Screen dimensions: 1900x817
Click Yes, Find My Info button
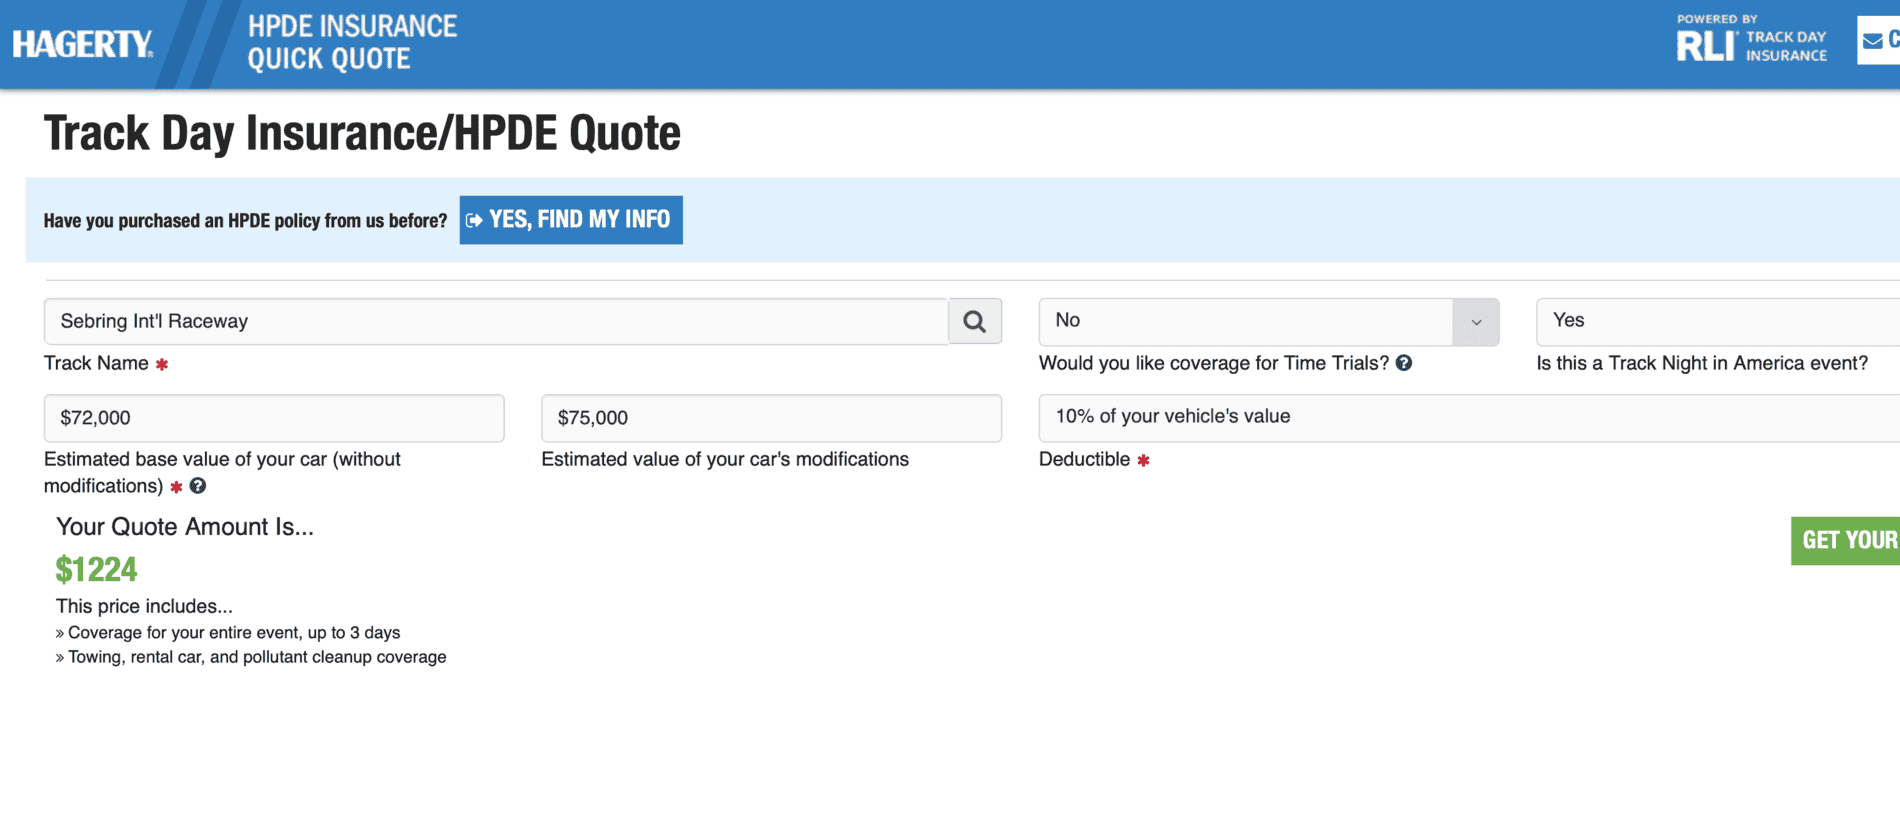[x=571, y=220]
